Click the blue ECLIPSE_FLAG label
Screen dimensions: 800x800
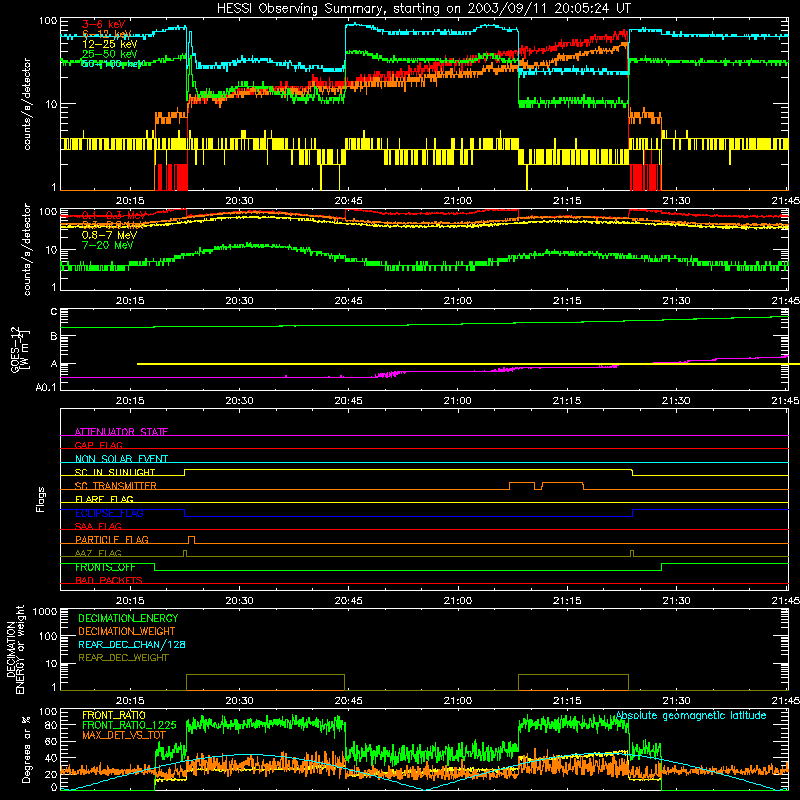click(x=109, y=513)
